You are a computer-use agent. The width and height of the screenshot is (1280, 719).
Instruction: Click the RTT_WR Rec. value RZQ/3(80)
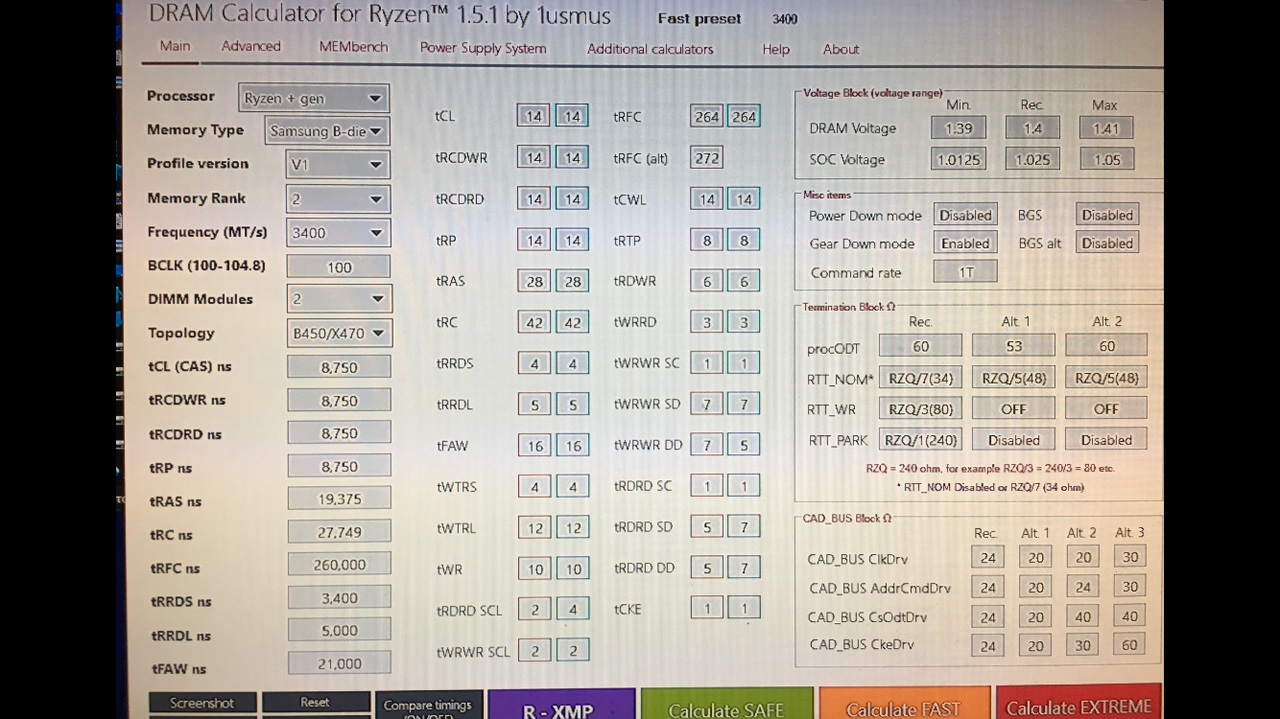pyautogui.click(x=921, y=409)
